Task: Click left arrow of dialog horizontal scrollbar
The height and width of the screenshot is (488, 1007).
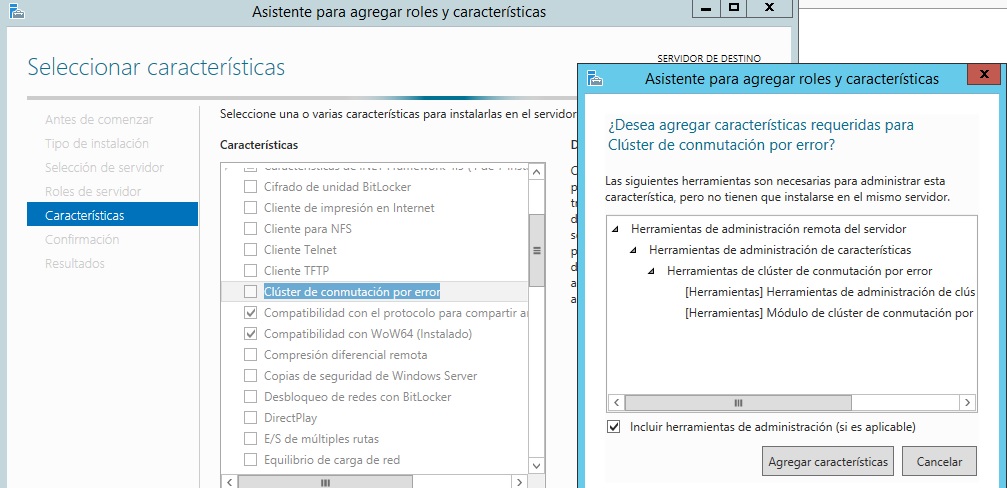Action: click(616, 402)
